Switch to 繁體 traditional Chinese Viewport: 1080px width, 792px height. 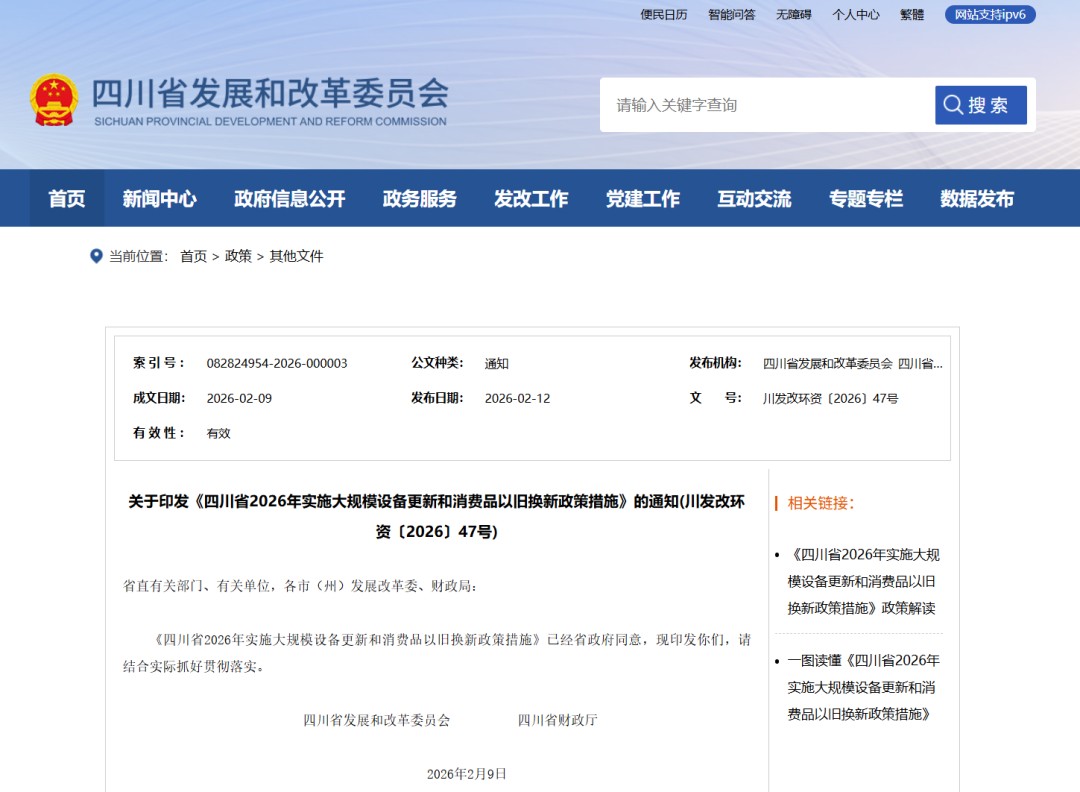[912, 14]
